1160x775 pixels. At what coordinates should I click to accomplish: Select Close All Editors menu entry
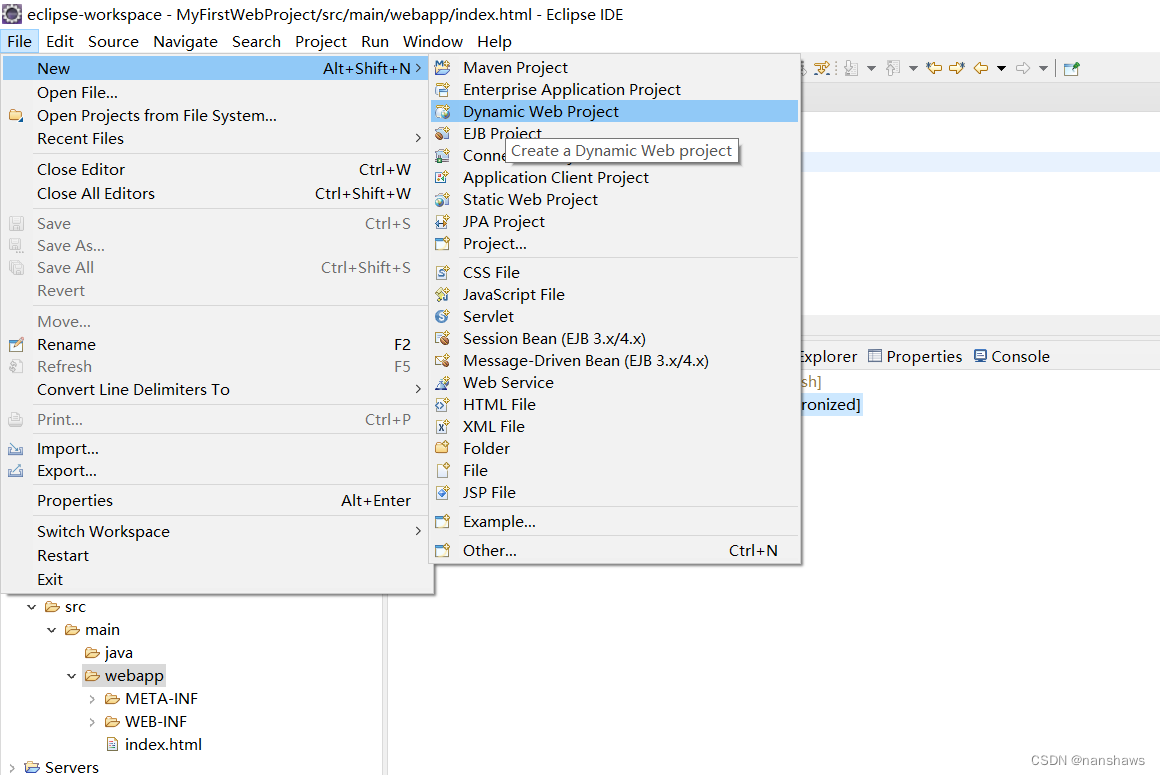pyautogui.click(x=216, y=193)
